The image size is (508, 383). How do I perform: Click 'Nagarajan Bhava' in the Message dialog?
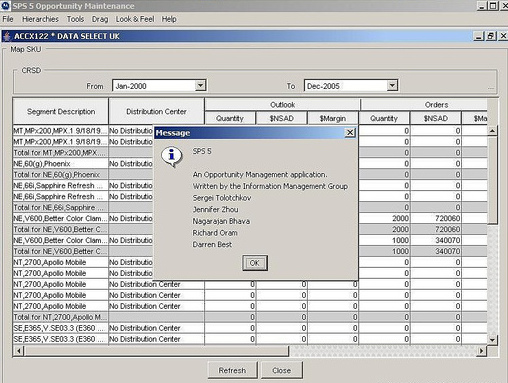(x=221, y=221)
